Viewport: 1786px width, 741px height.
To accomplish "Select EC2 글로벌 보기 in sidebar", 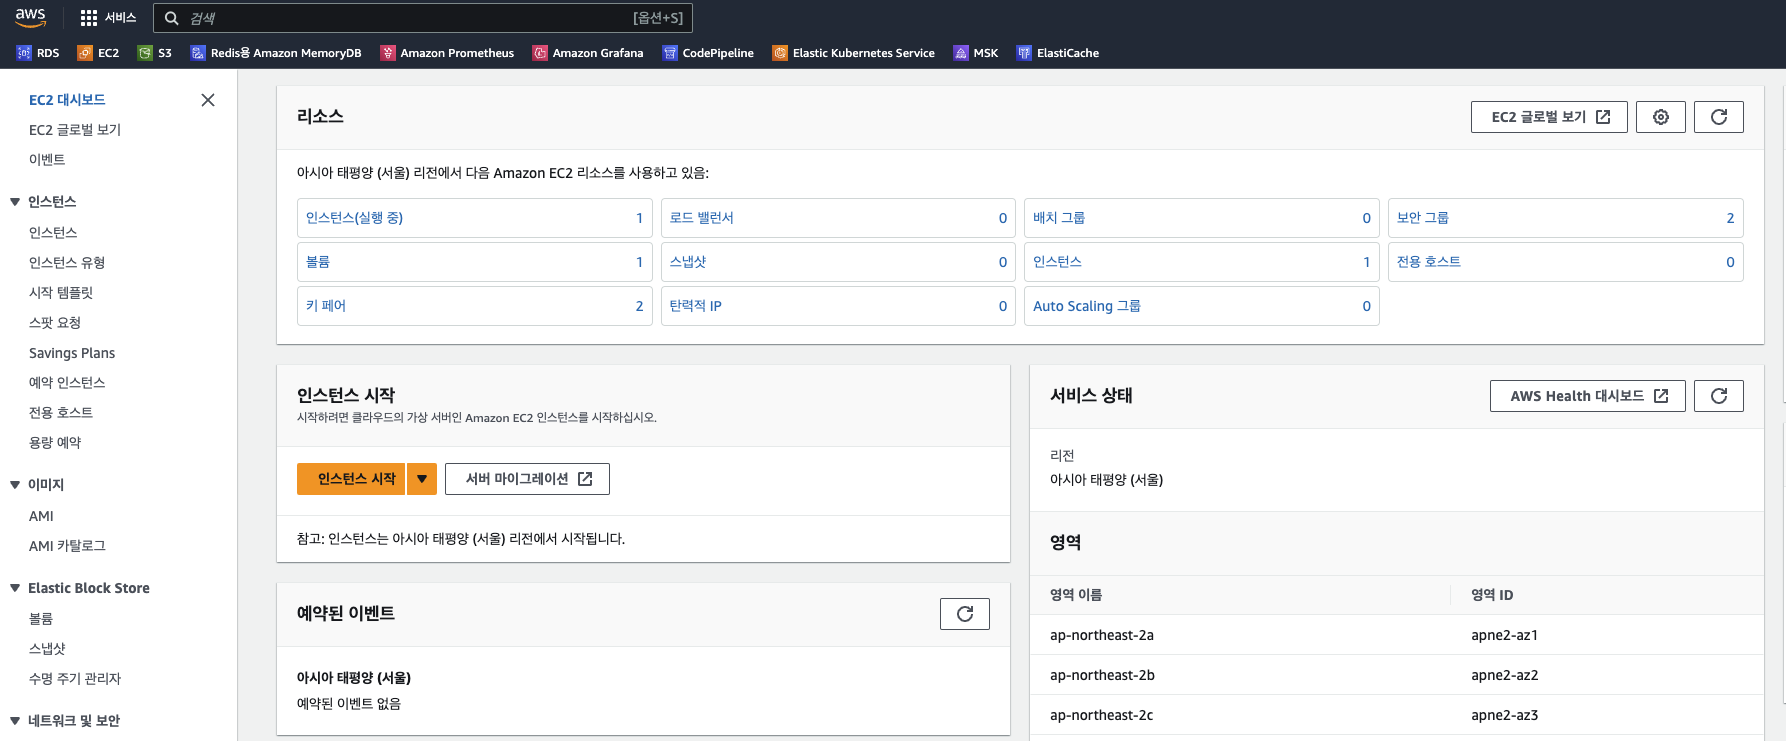I will click(x=75, y=130).
